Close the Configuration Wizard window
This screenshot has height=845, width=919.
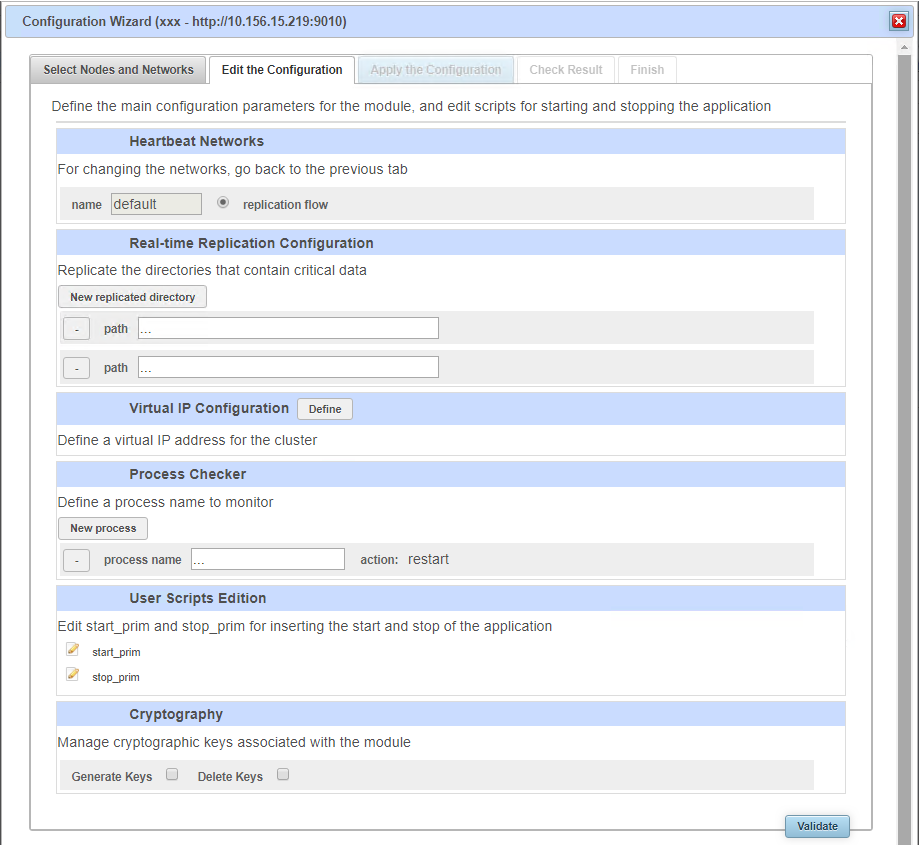898,20
